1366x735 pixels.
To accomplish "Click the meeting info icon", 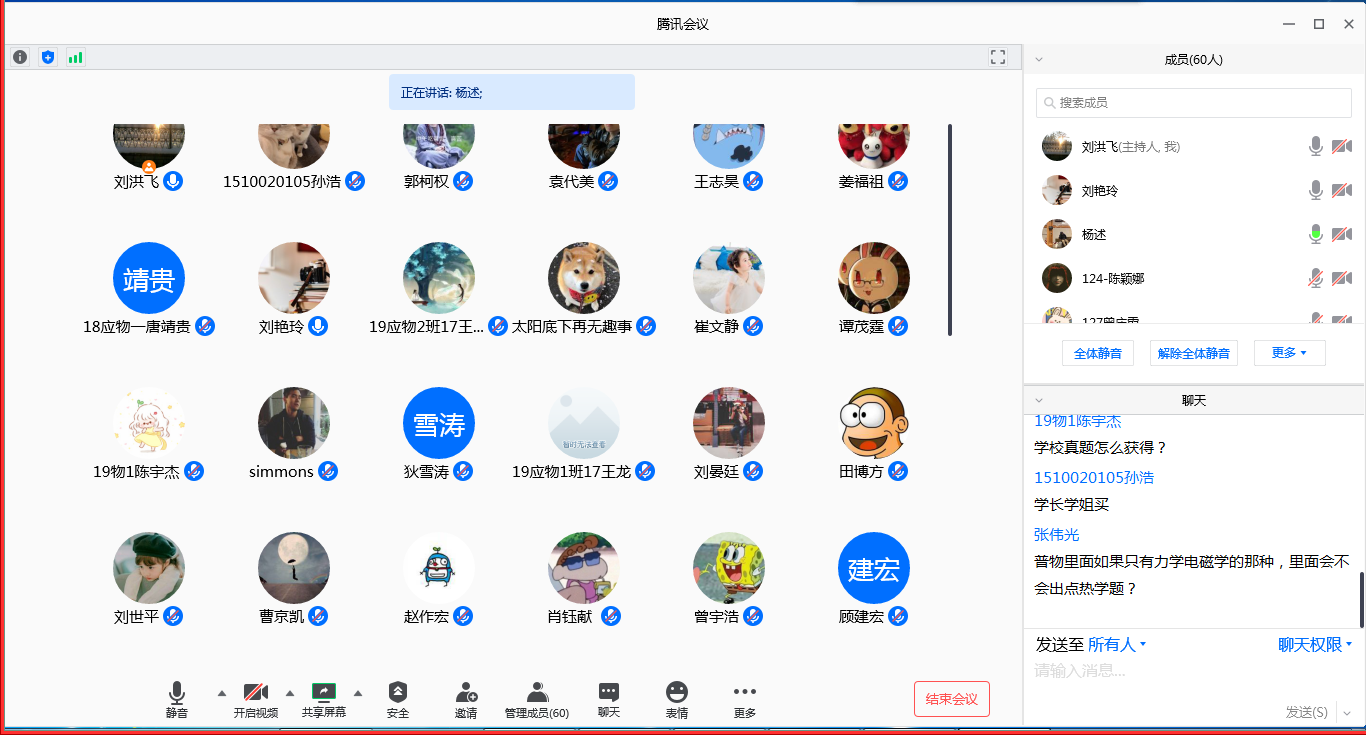I will coord(20,57).
